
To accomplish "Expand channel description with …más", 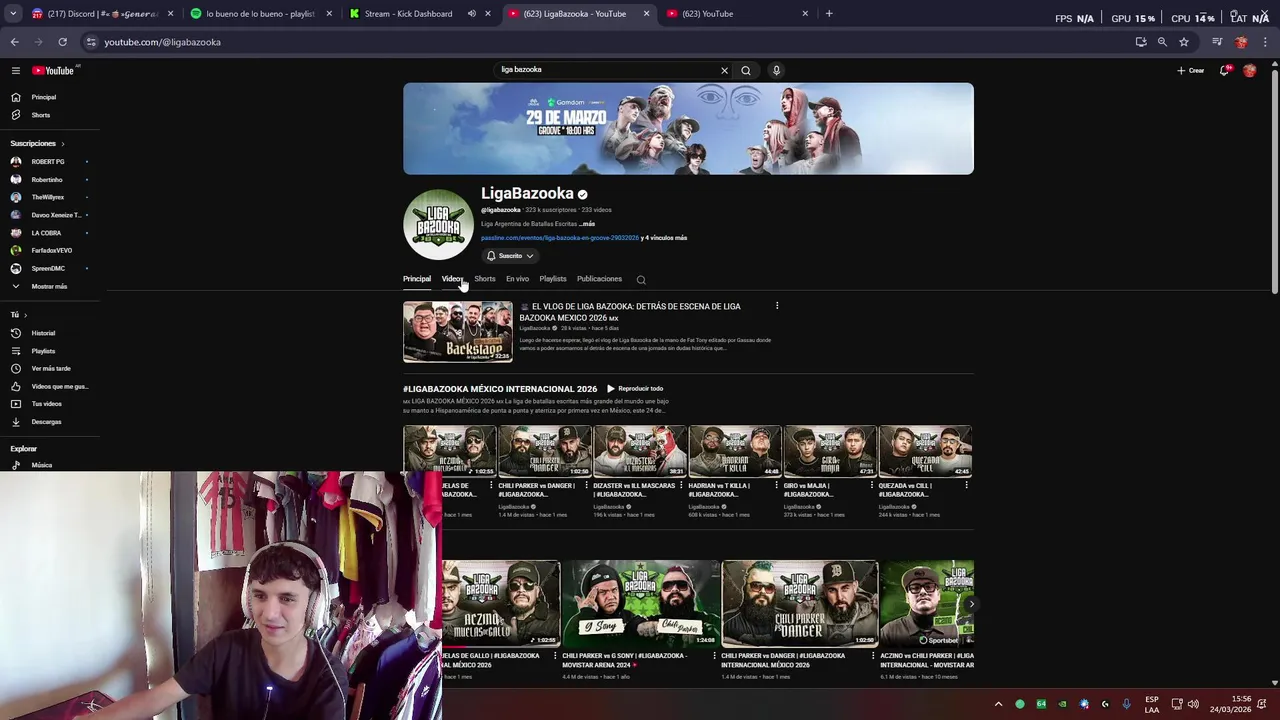I will tap(587, 224).
